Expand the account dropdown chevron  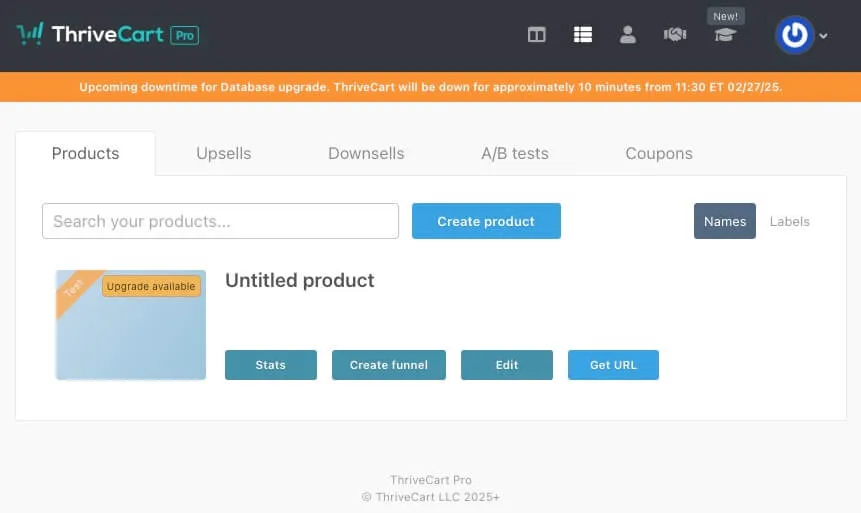[823, 36]
